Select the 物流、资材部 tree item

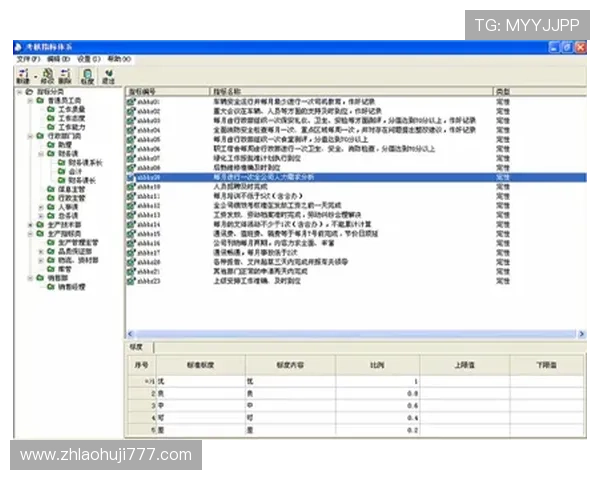(x=78, y=260)
